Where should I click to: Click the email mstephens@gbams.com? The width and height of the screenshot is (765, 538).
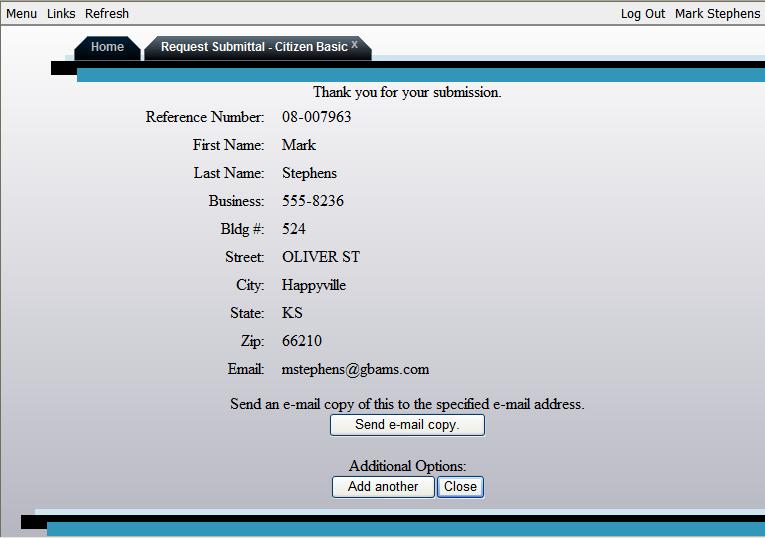pos(355,369)
